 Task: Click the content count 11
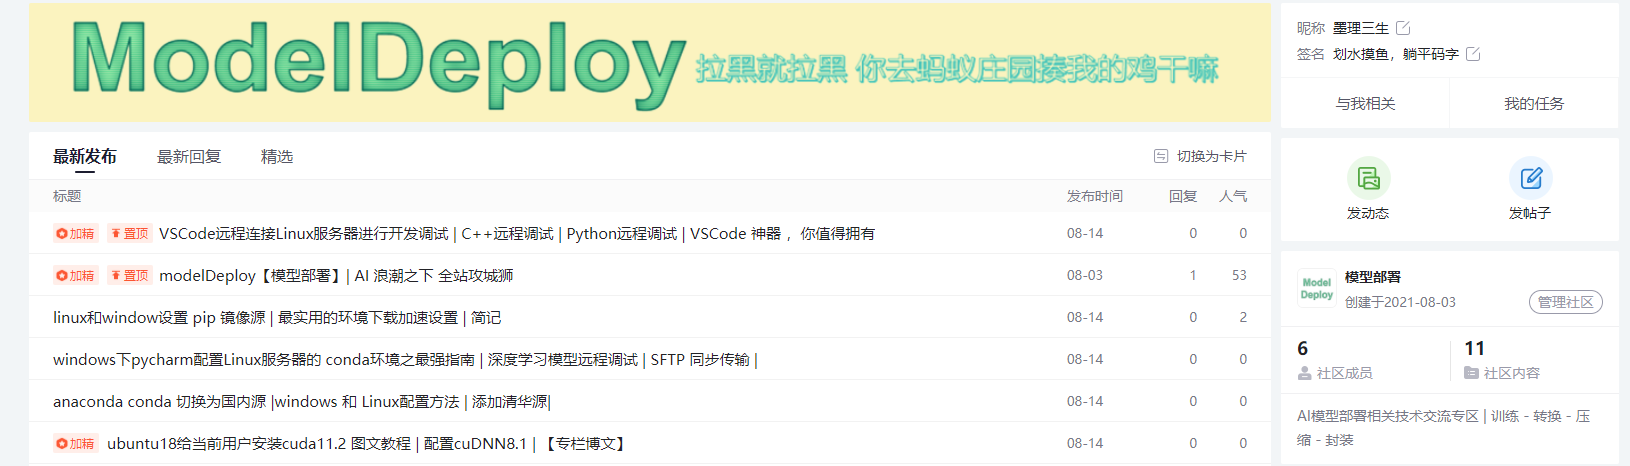(1475, 348)
